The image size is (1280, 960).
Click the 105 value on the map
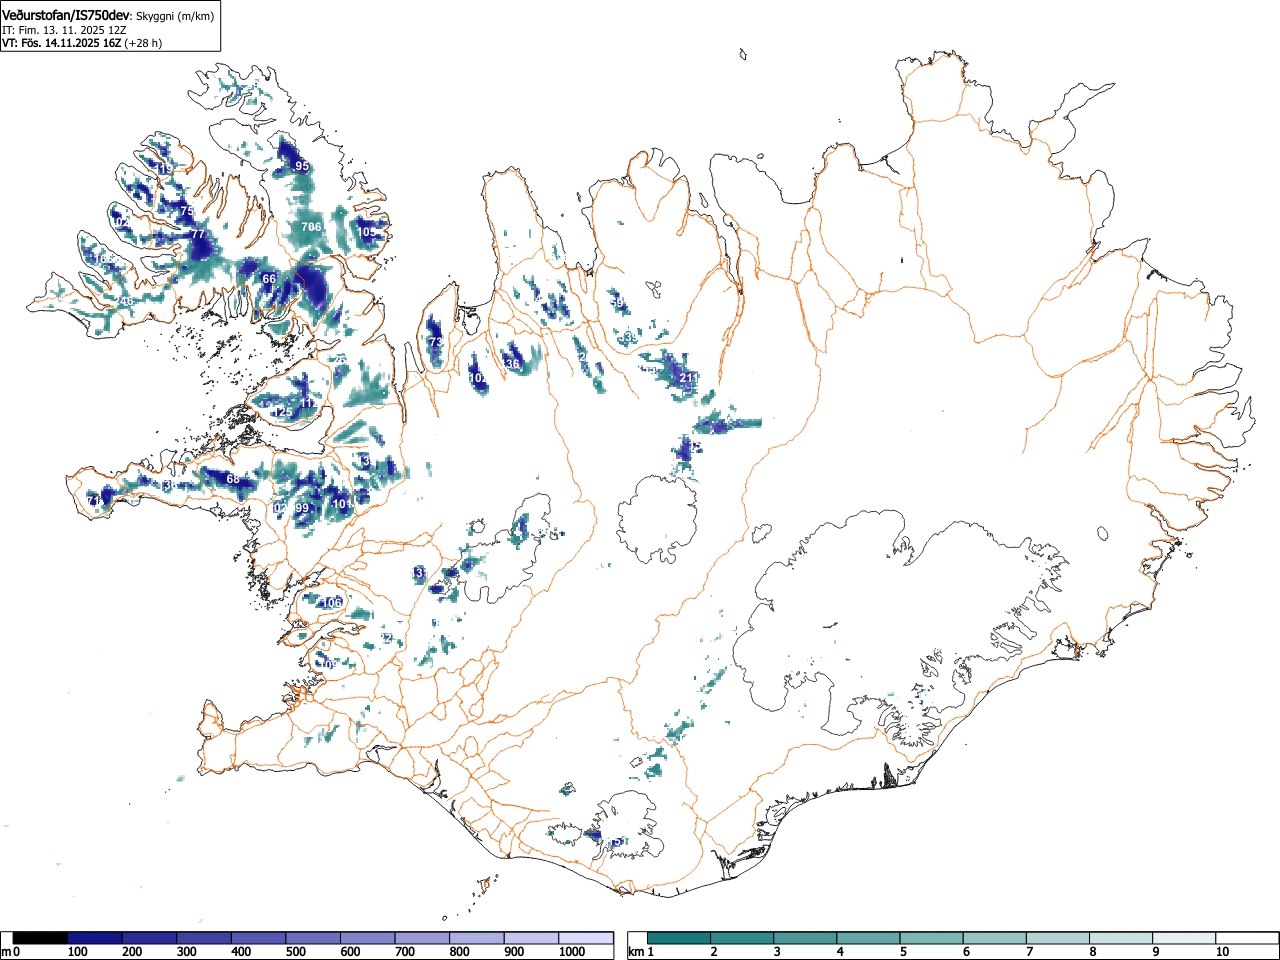367,232
